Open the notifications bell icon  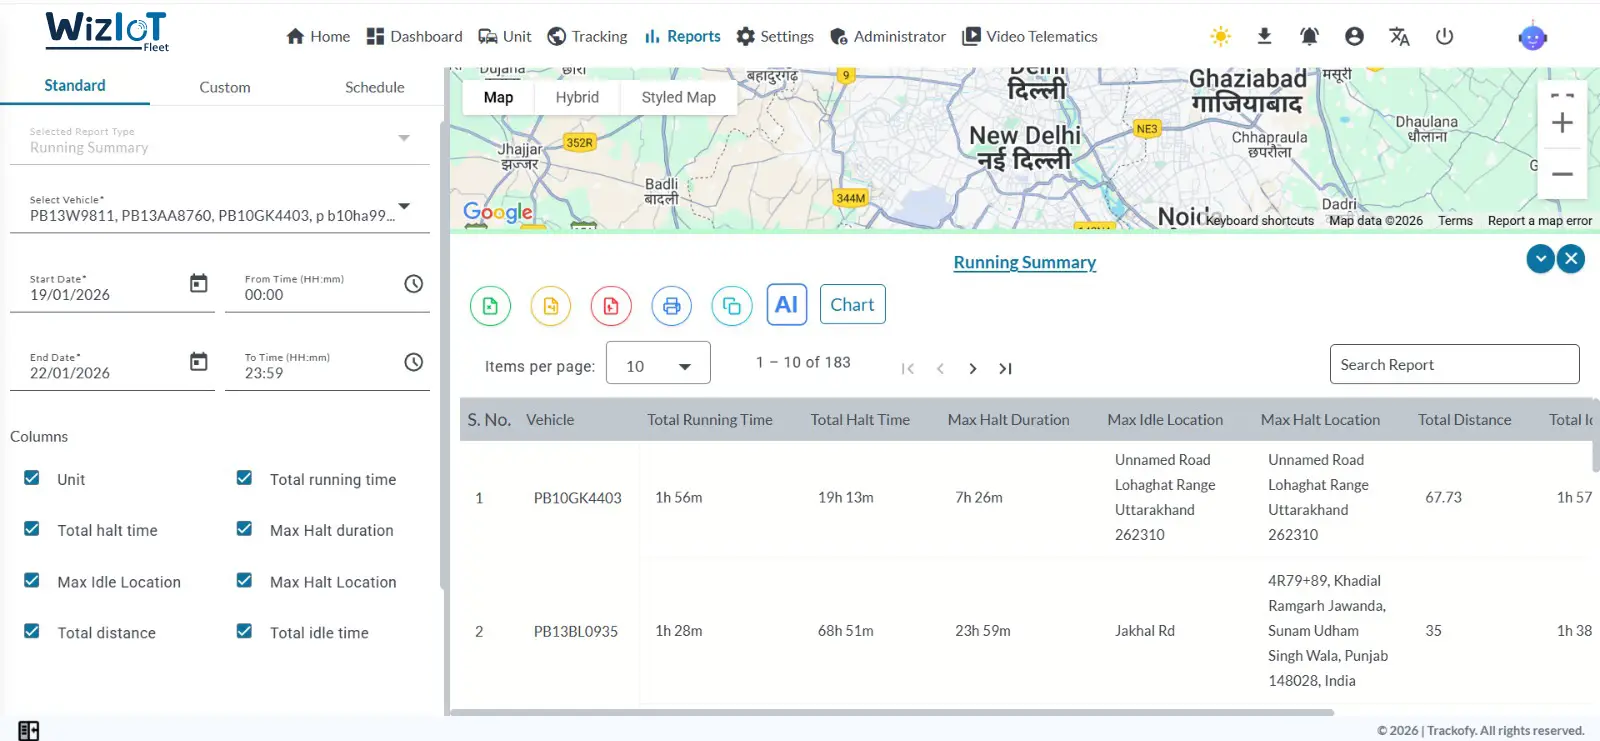pos(1309,37)
